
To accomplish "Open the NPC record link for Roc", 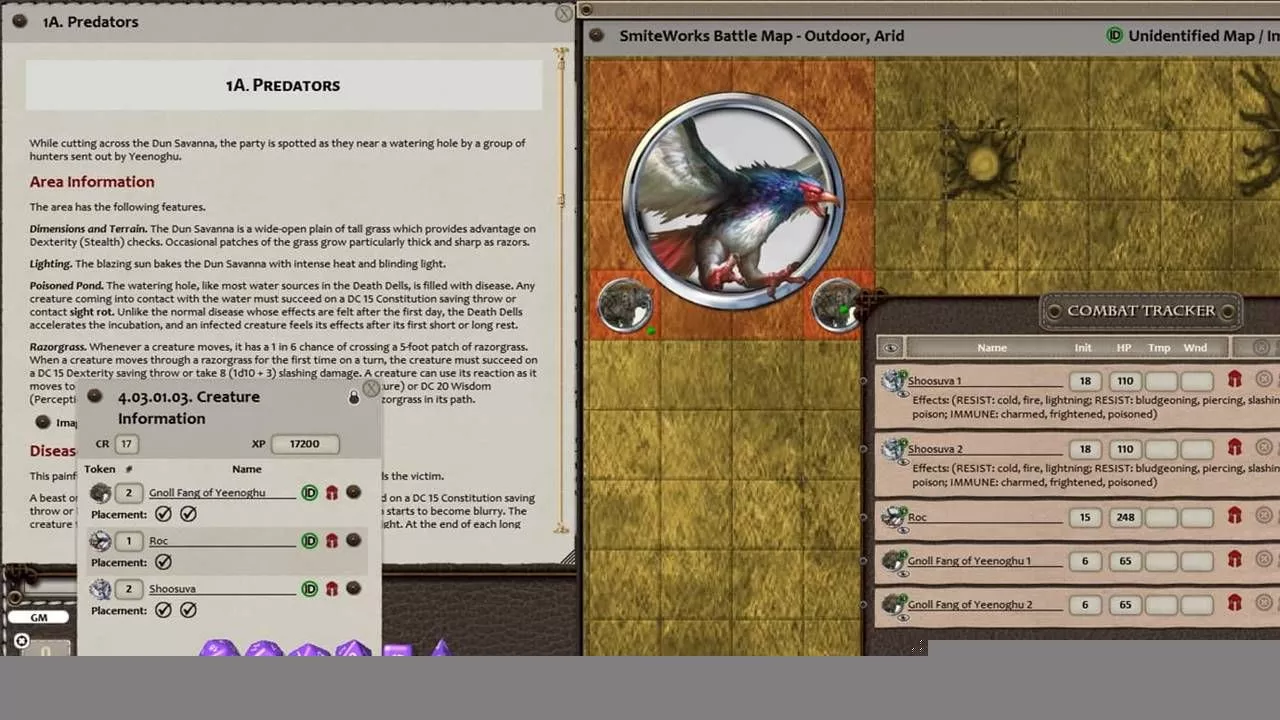I will point(353,541).
